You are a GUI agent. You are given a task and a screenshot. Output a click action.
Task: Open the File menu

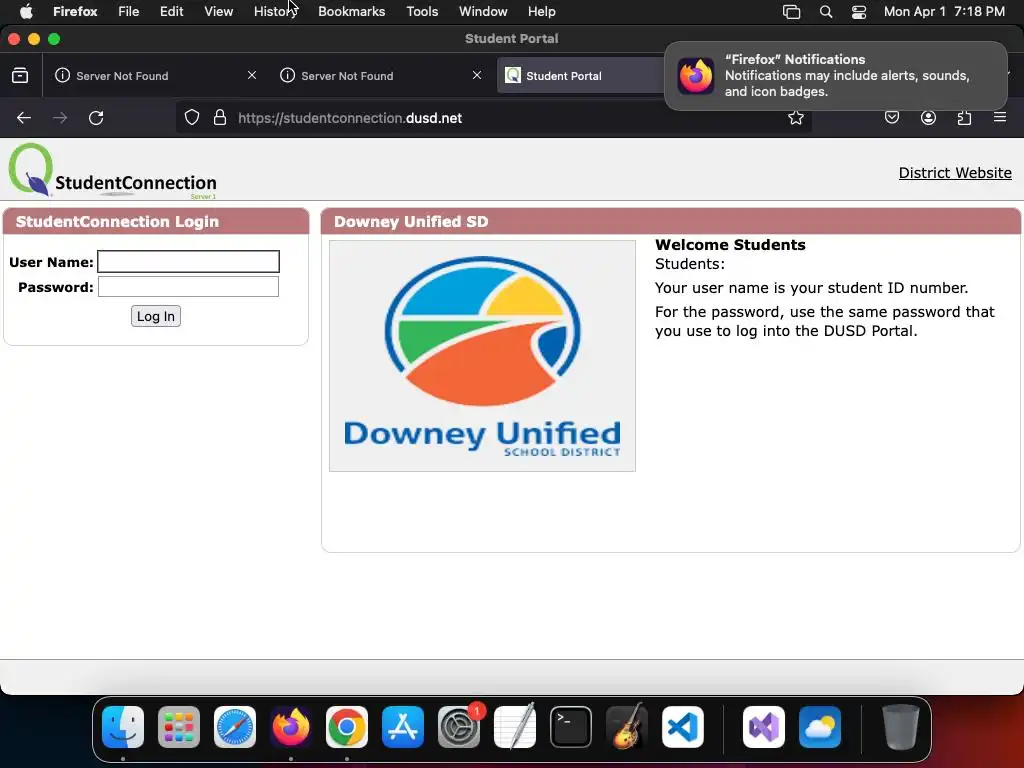click(x=129, y=11)
